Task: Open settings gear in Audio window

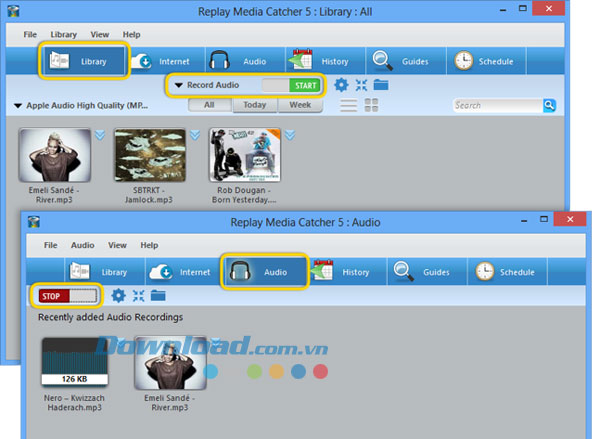Action: point(118,295)
